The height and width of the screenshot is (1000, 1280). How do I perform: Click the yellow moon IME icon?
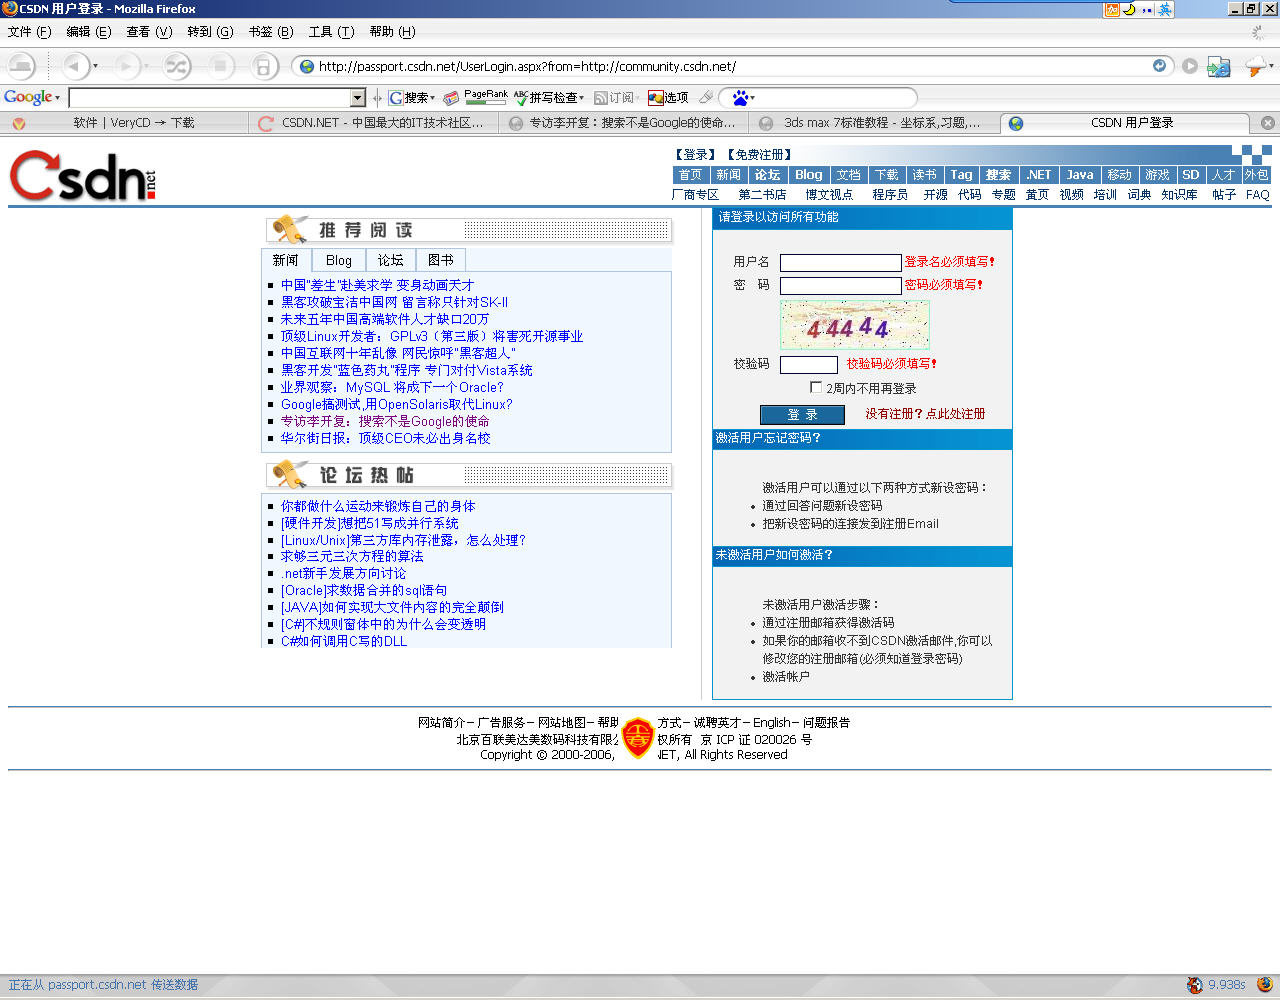[1129, 9]
